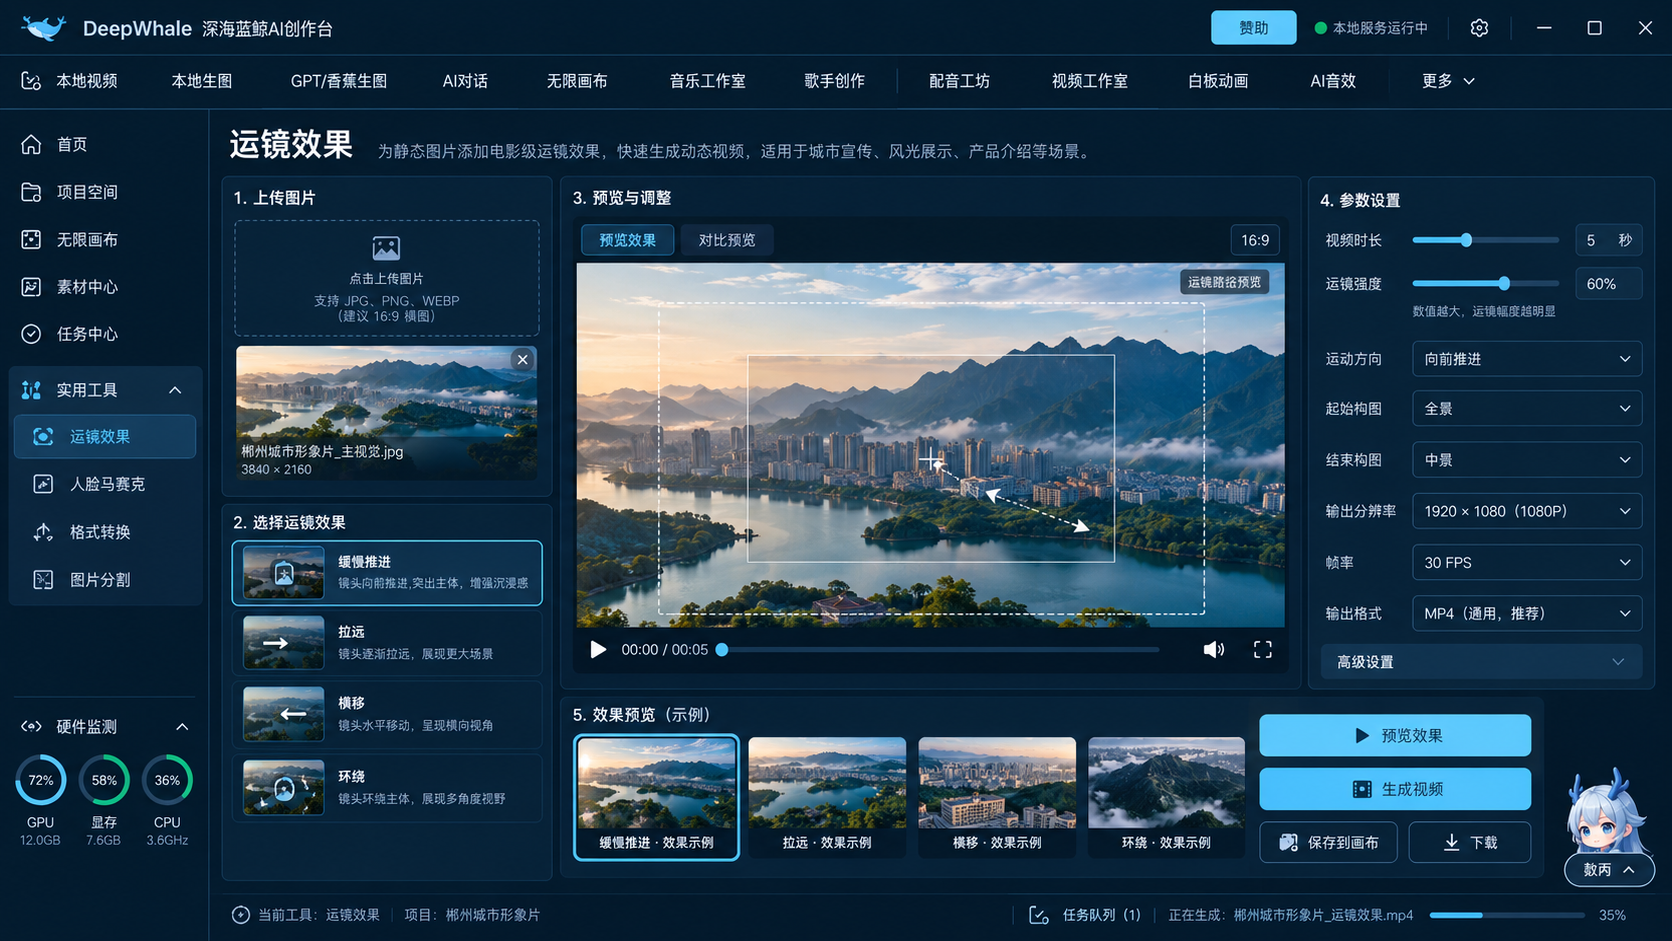
Task: Click the DeepWhale whale logo
Action: 43,28
